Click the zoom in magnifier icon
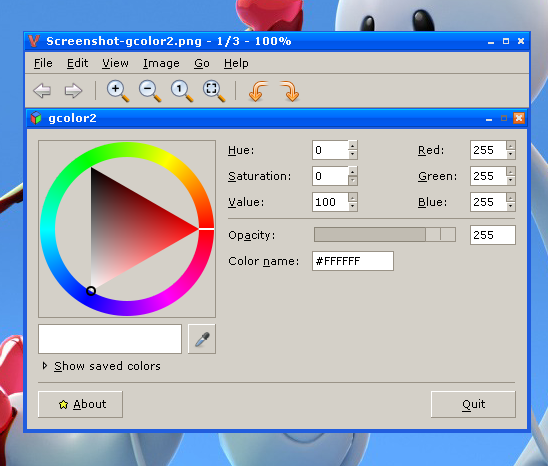 tap(118, 91)
